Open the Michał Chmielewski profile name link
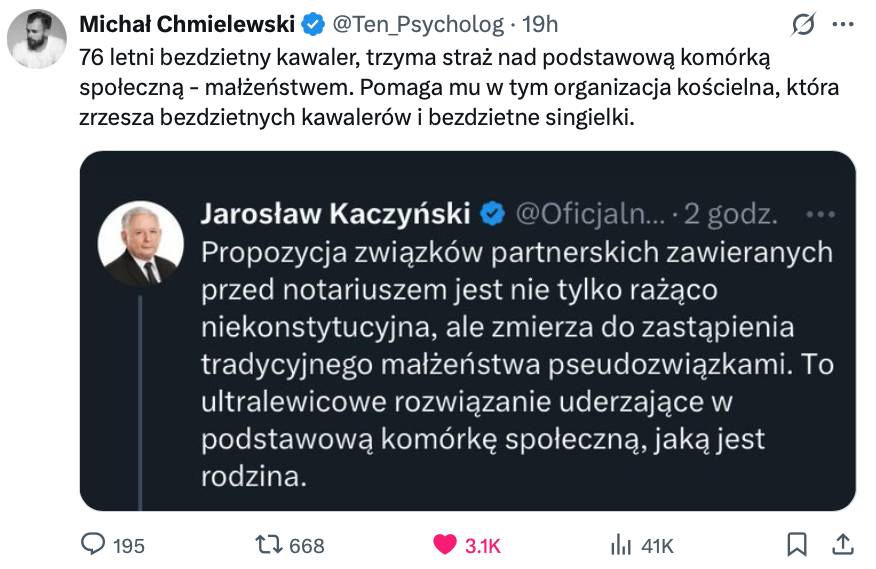Viewport: 876px width, 569px height. tap(188, 24)
